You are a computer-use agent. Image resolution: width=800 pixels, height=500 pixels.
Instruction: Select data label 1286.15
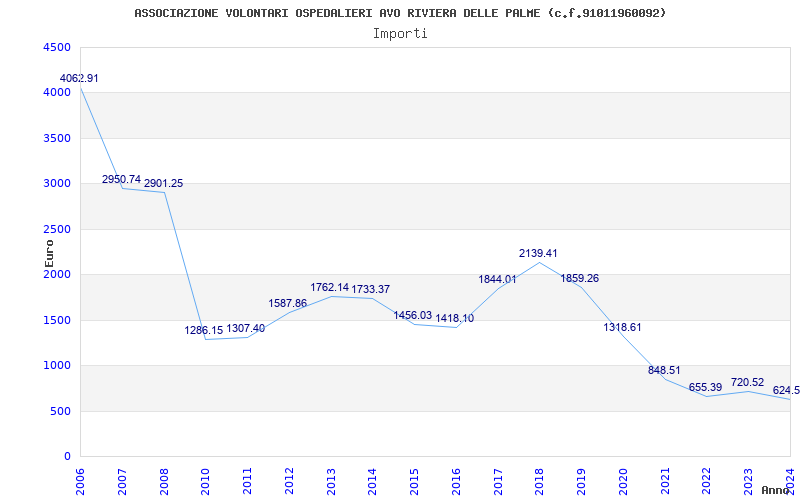204,330
